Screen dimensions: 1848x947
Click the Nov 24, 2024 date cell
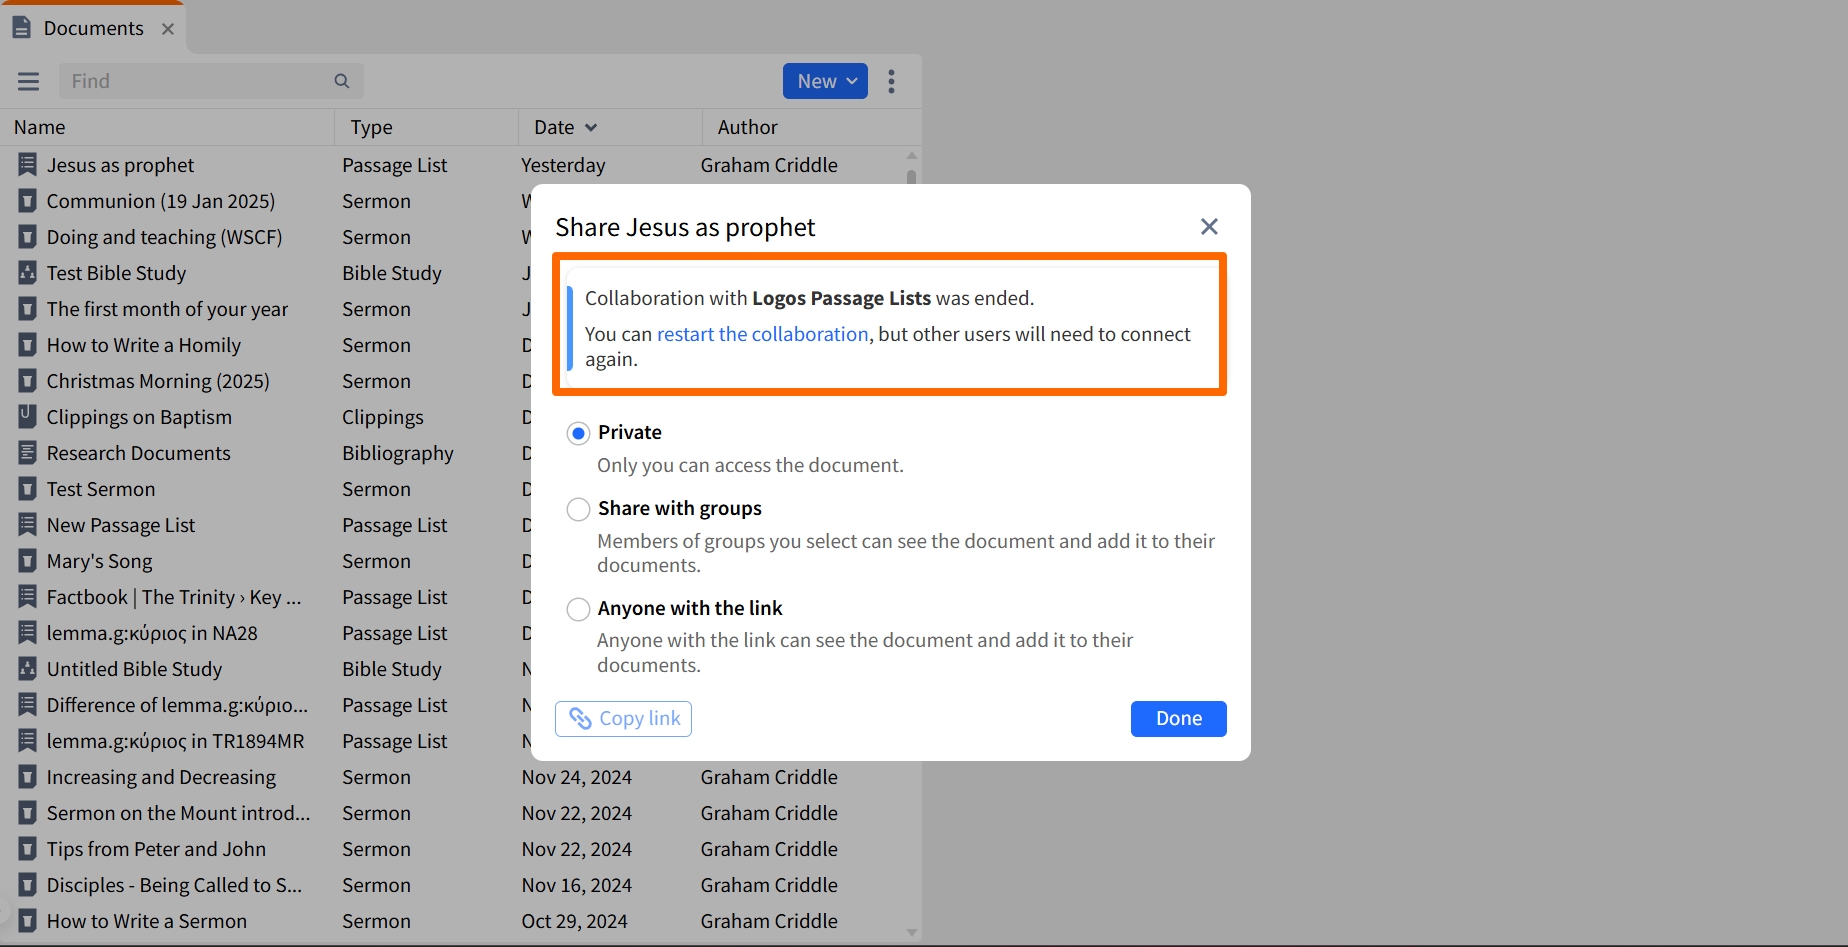pos(576,777)
